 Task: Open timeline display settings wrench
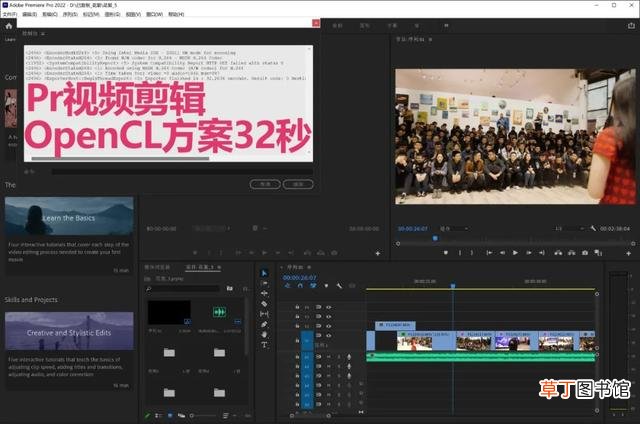(x=339, y=286)
